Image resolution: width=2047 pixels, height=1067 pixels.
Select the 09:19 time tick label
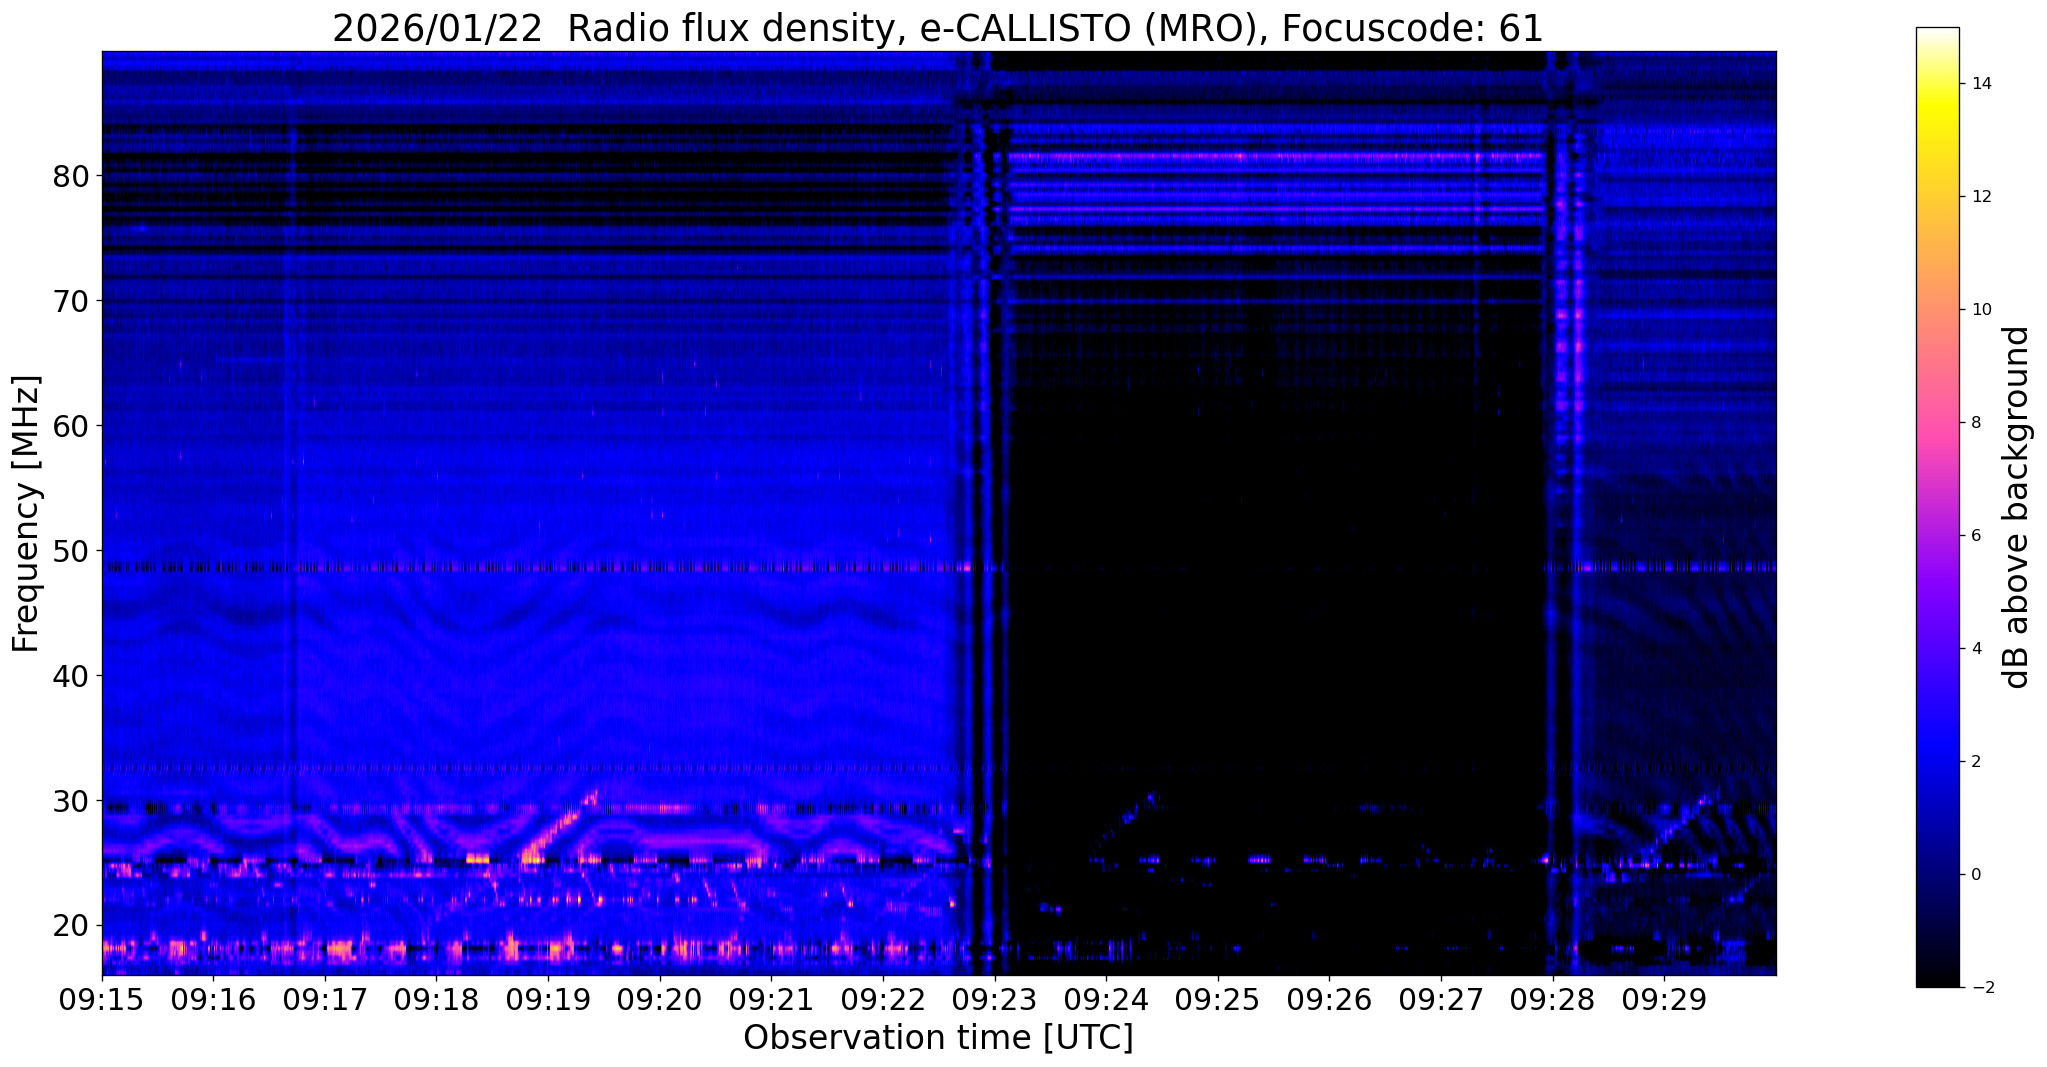pos(548,1000)
